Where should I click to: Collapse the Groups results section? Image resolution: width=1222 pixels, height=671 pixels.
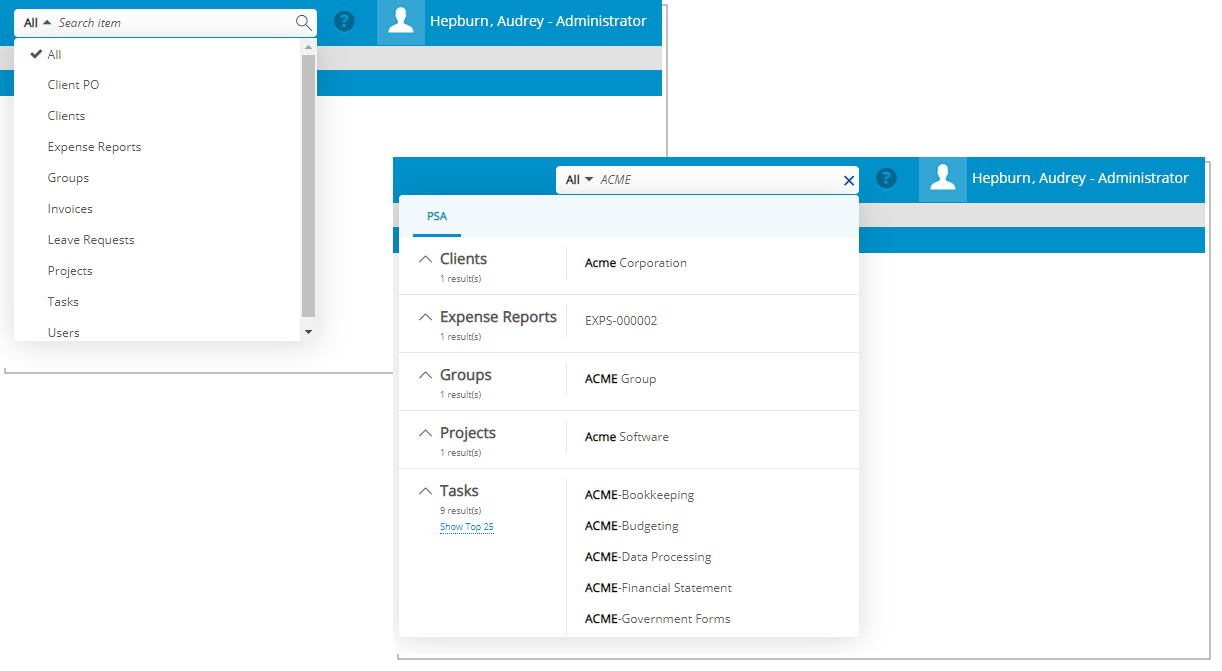tap(425, 375)
